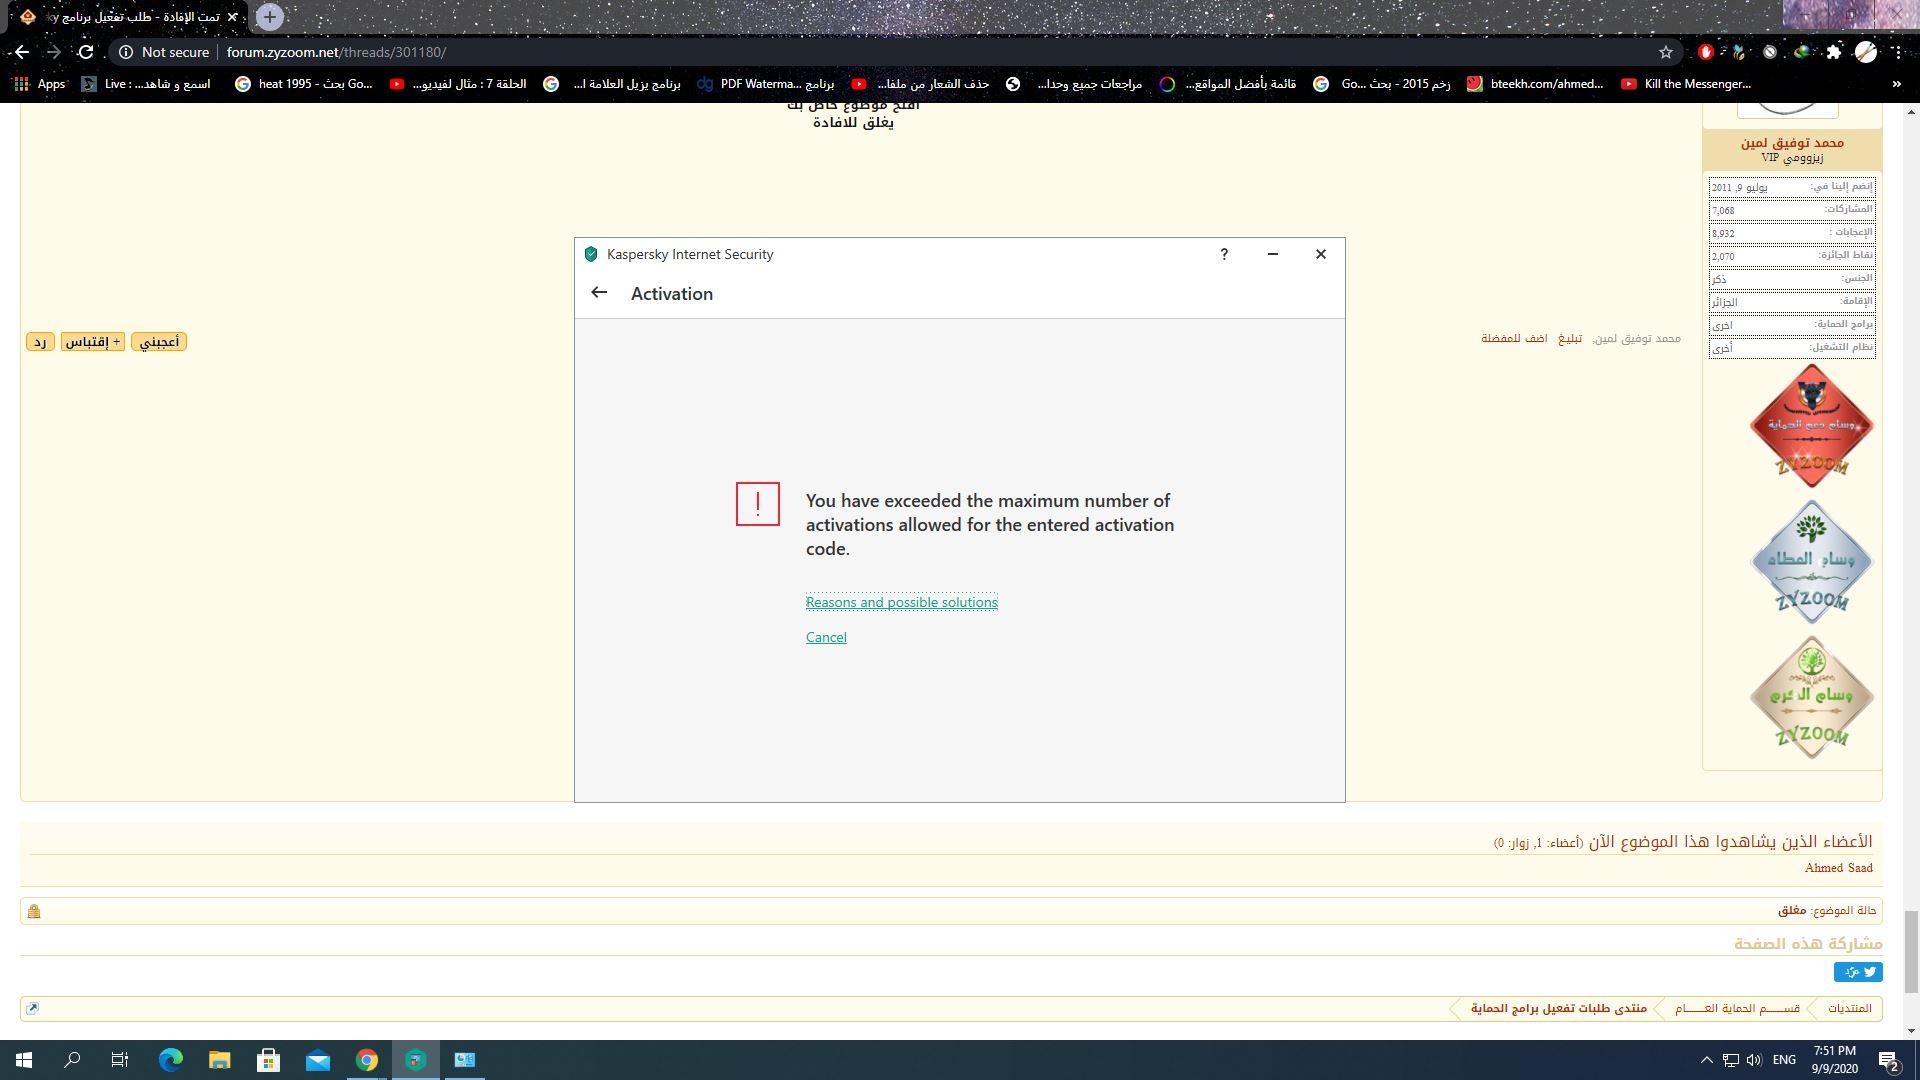This screenshot has width=1920, height=1080.
Task: Open the bee-shaped extension icon
Action: (1738, 52)
